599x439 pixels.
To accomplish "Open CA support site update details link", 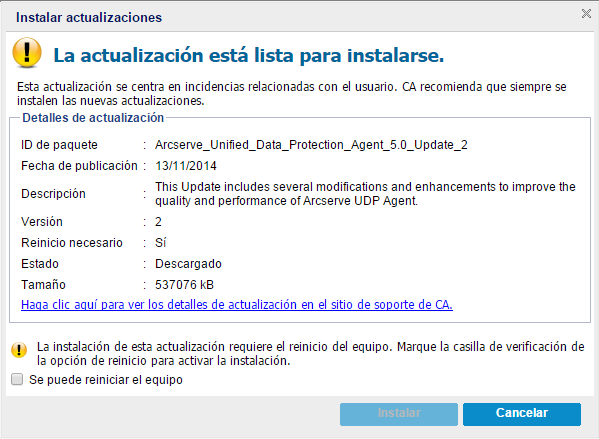I will 237,305.
